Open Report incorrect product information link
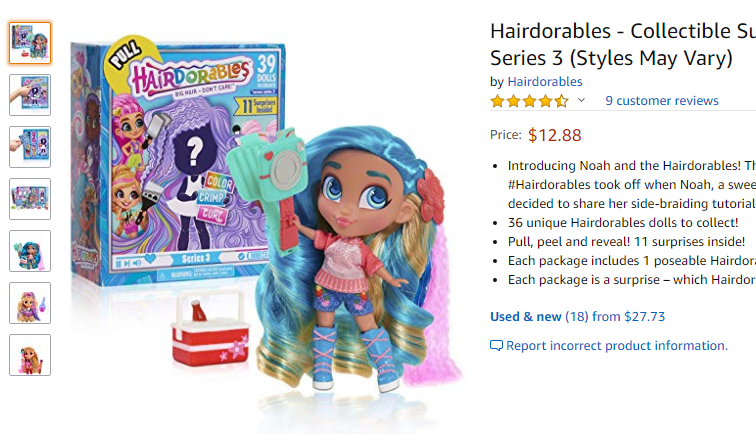 pos(617,346)
